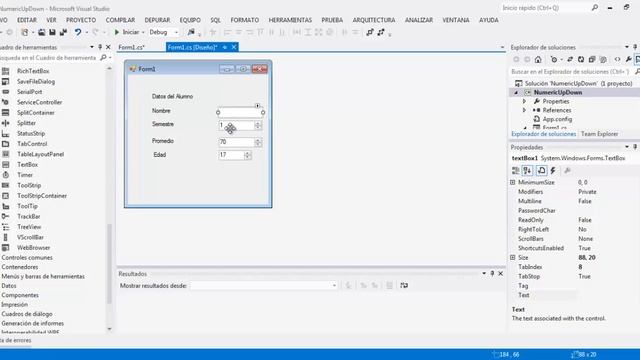Start debugging with the green Iniciar arrow
This screenshot has width=640, height=360.
(117, 32)
